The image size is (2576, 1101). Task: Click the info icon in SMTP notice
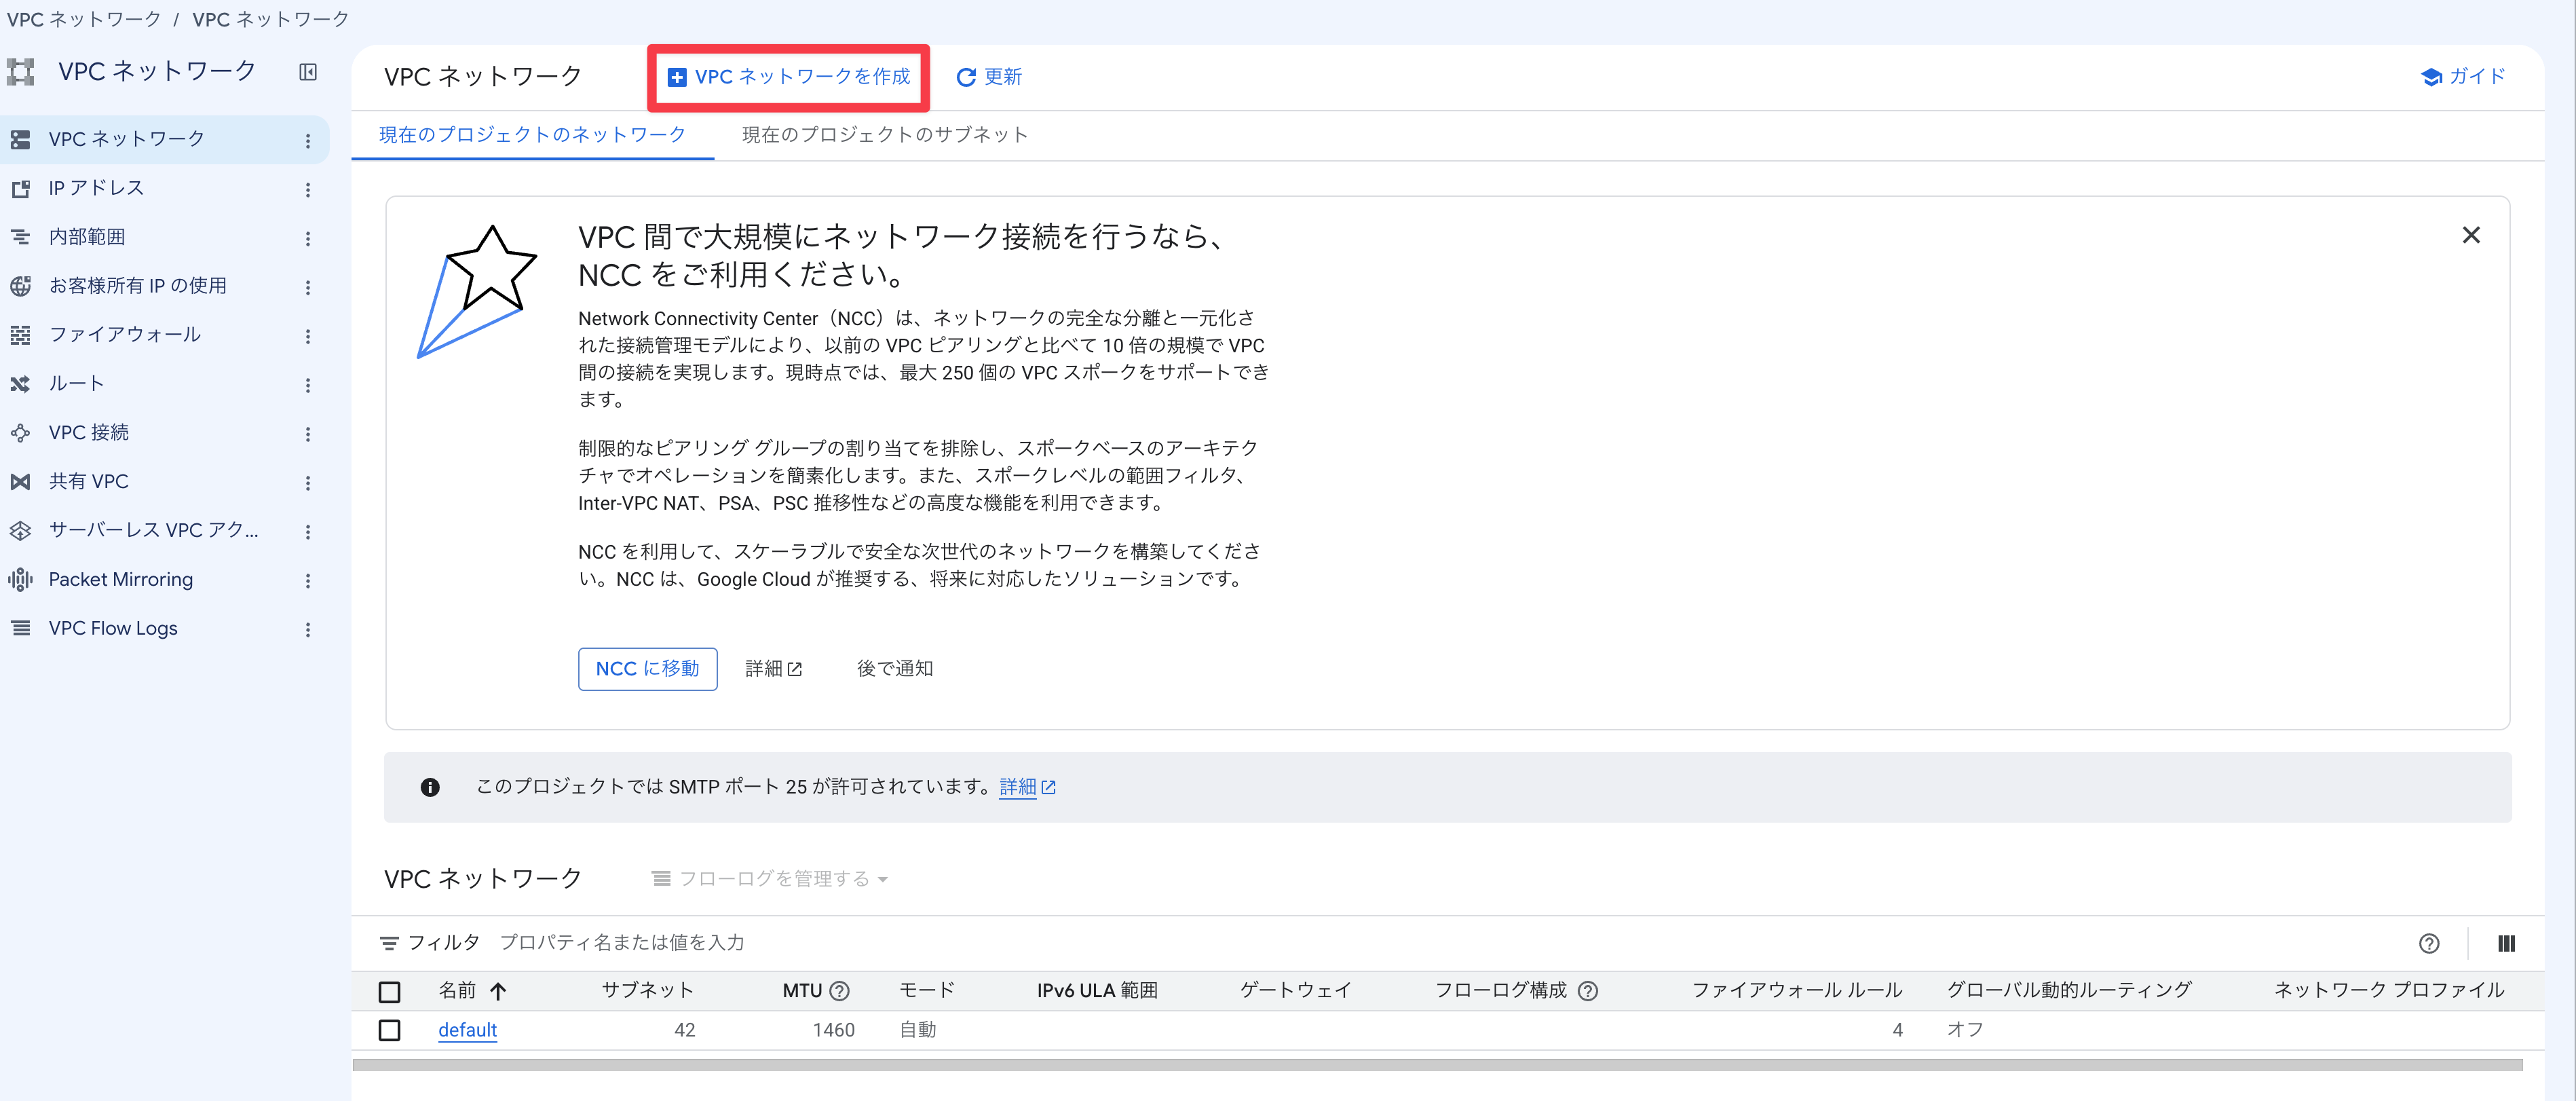click(430, 788)
